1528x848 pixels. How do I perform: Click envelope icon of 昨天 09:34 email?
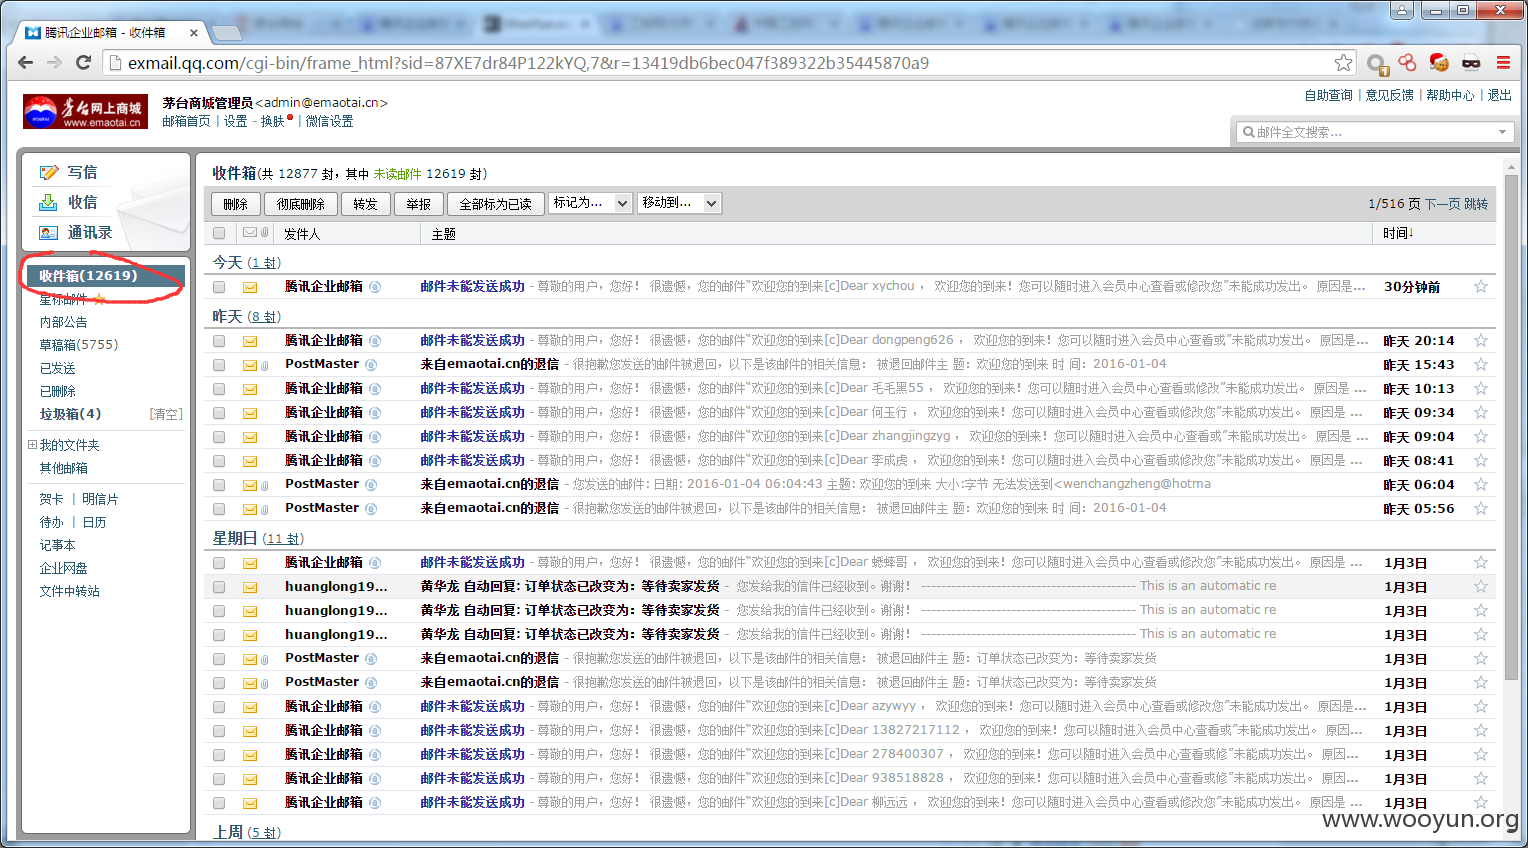250,413
